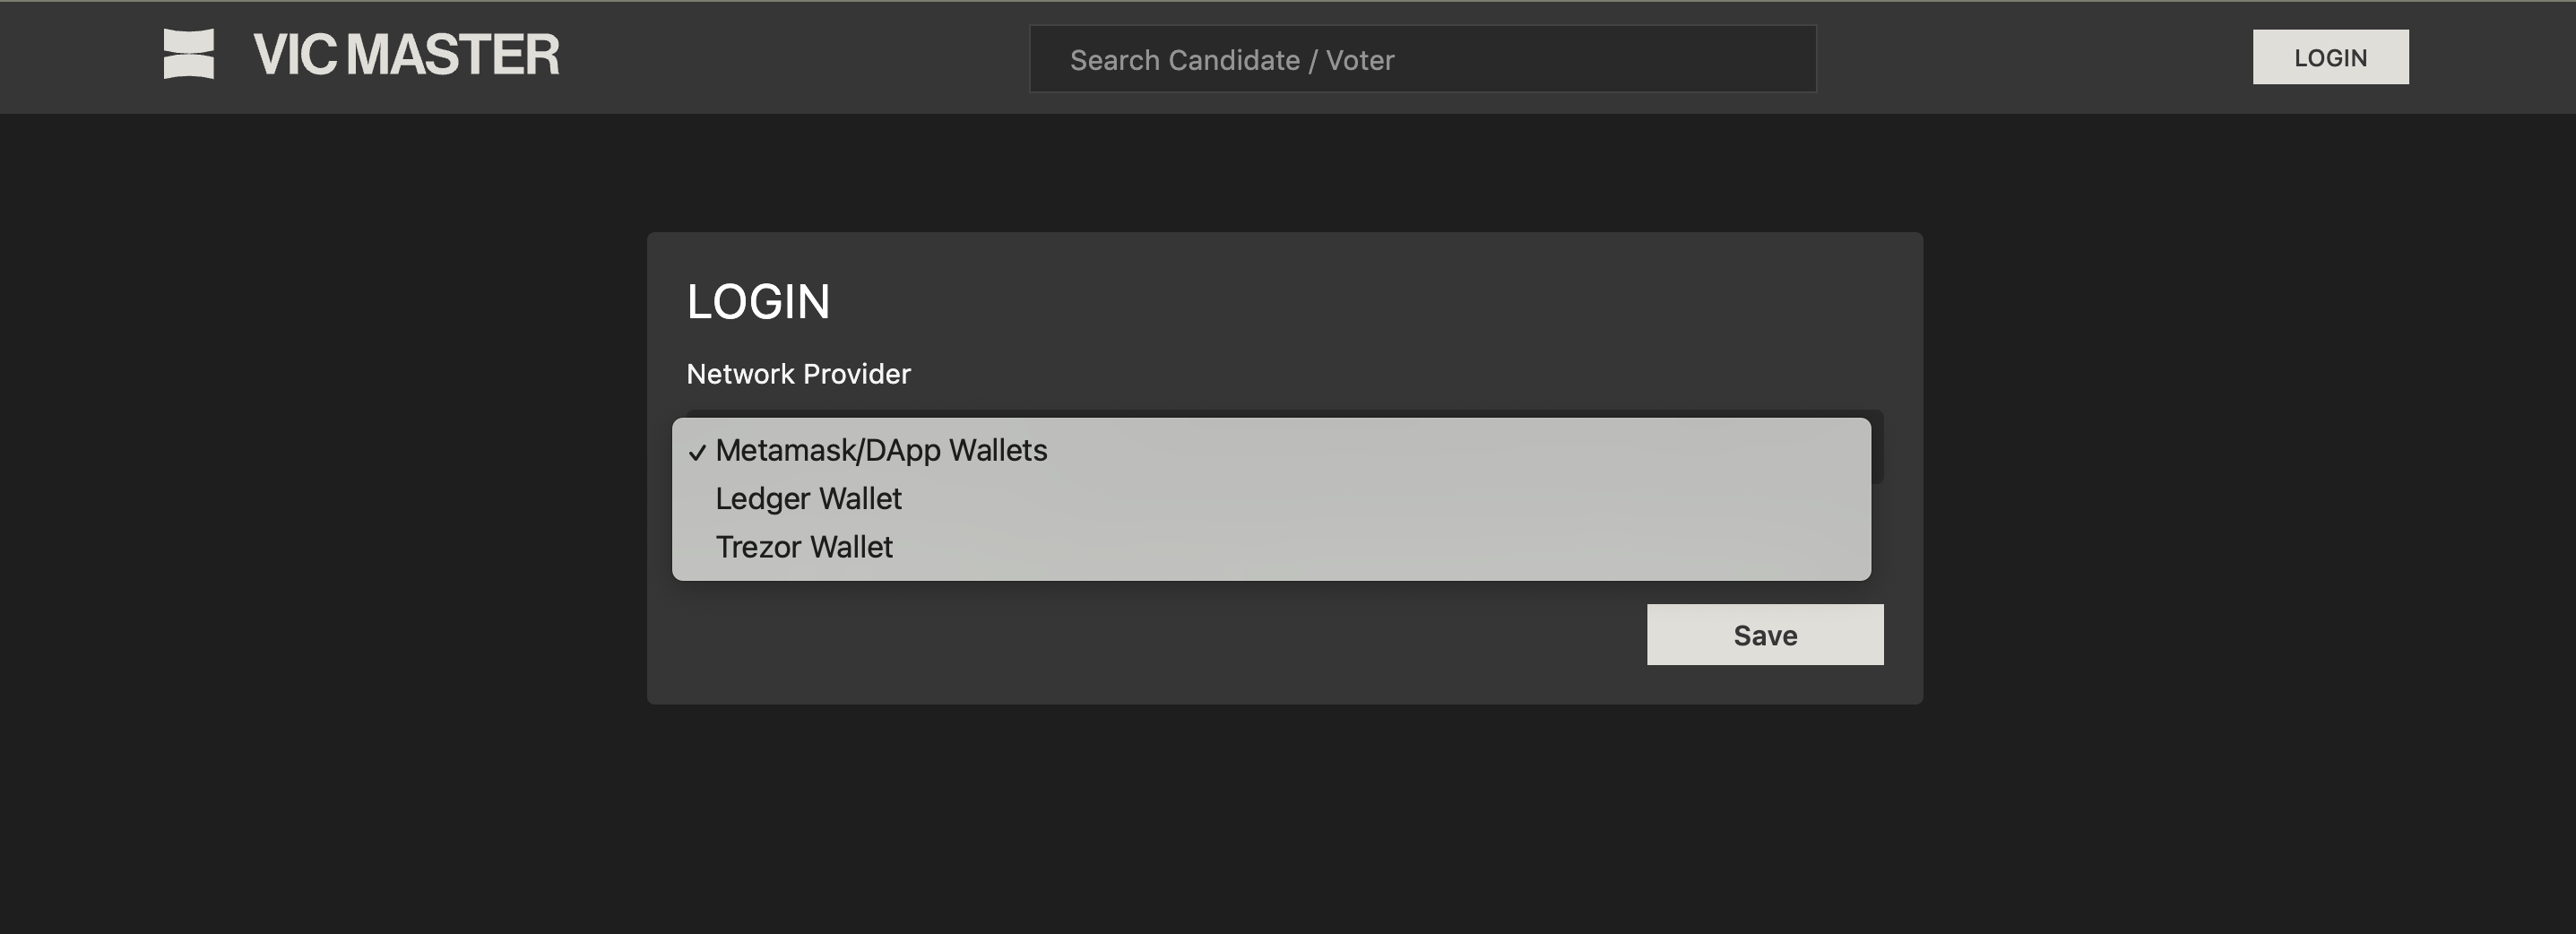Click the LOGIN button in header
This screenshot has height=934, width=2576.
(x=2329, y=58)
